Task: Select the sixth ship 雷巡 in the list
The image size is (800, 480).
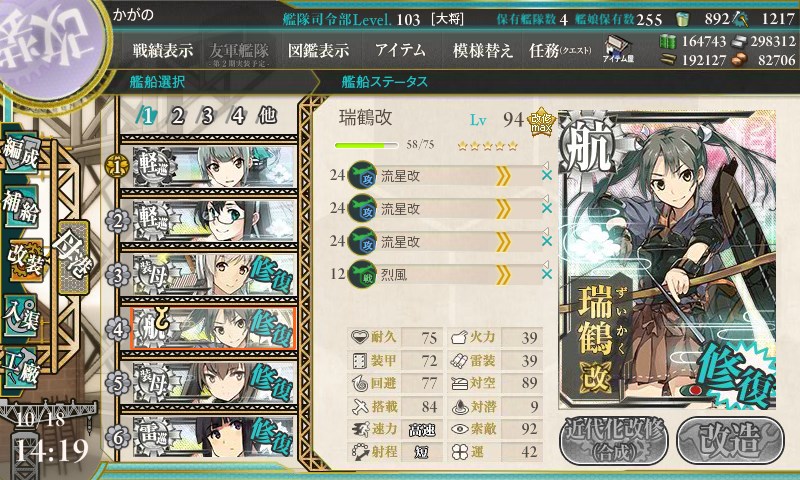Action: click(209, 438)
